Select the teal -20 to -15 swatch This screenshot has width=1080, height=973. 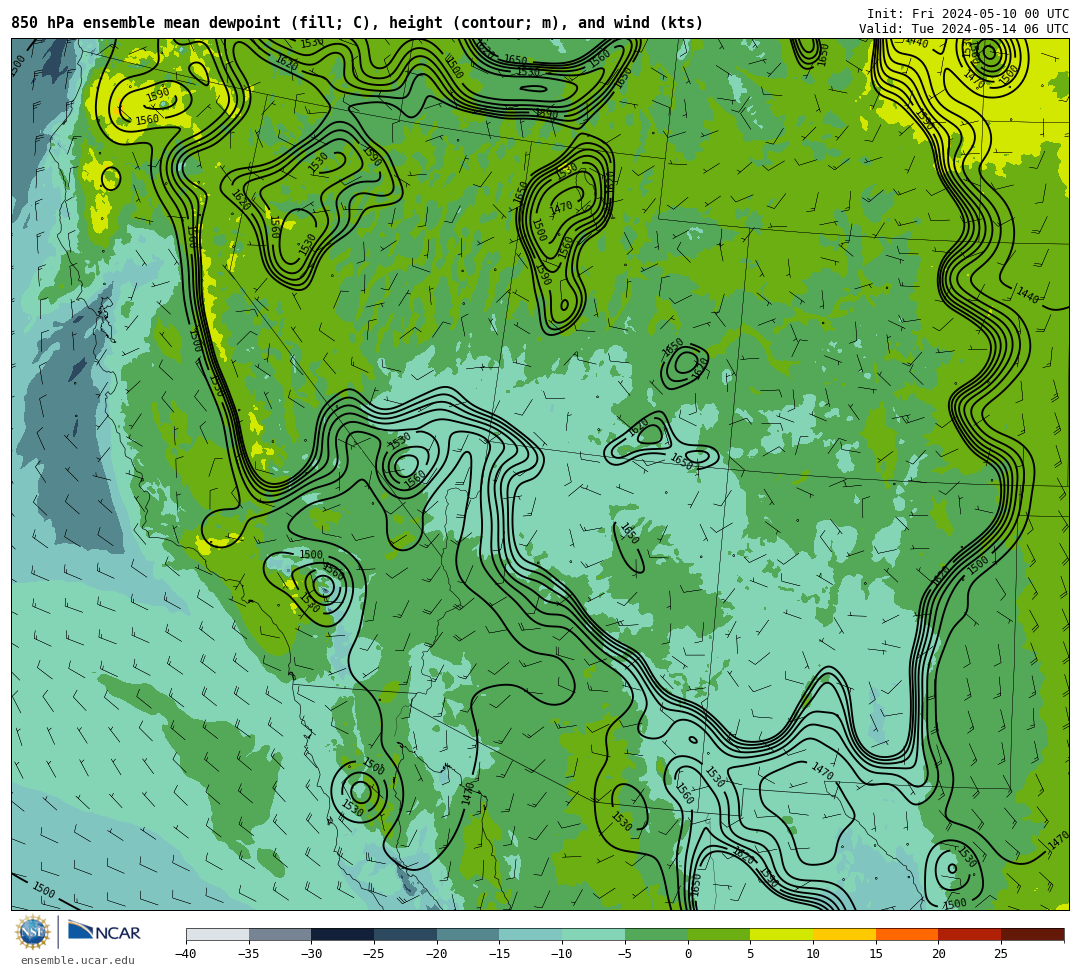coord(468,934)
